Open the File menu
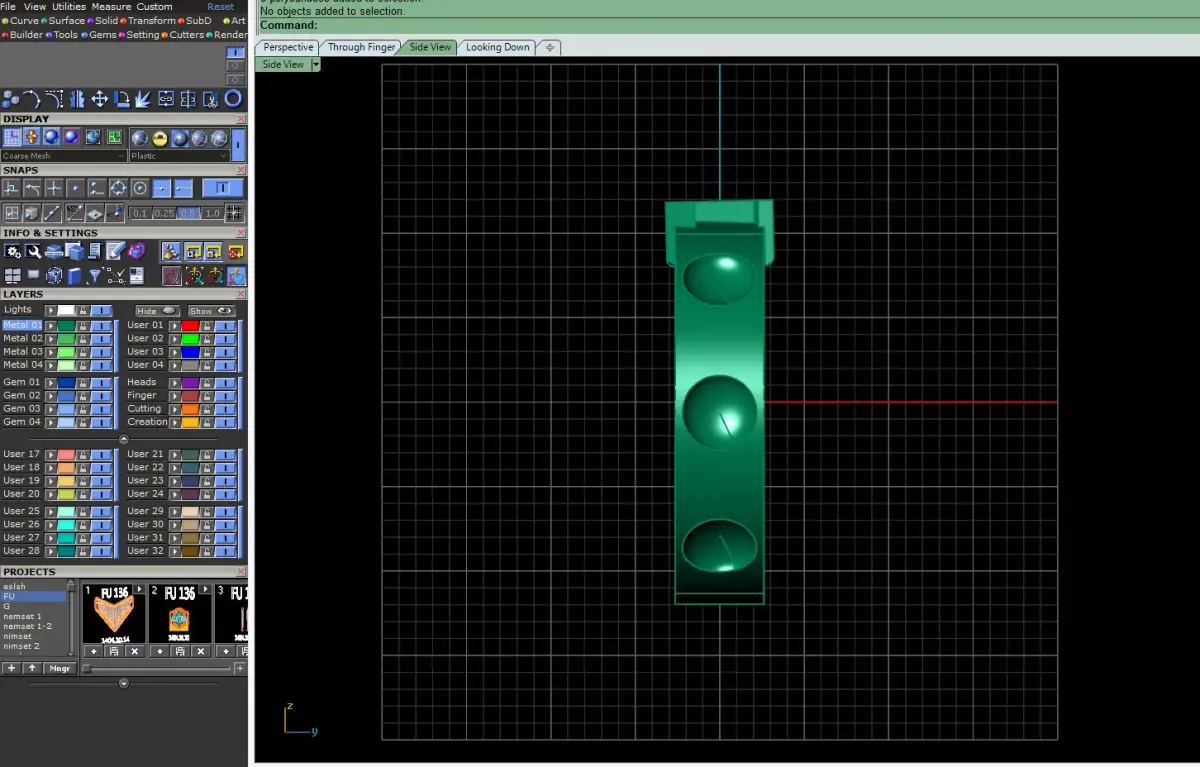1200x767 pixels. [x=8, y=7]
